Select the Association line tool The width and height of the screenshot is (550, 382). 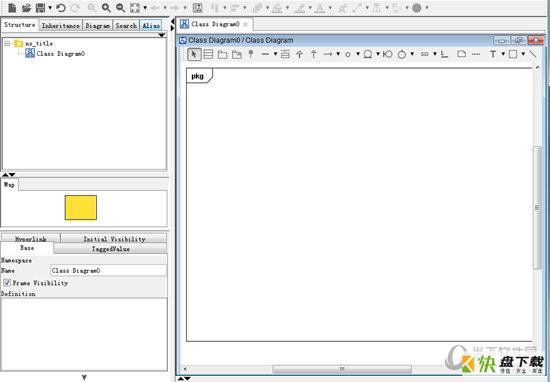coord(266,54)
